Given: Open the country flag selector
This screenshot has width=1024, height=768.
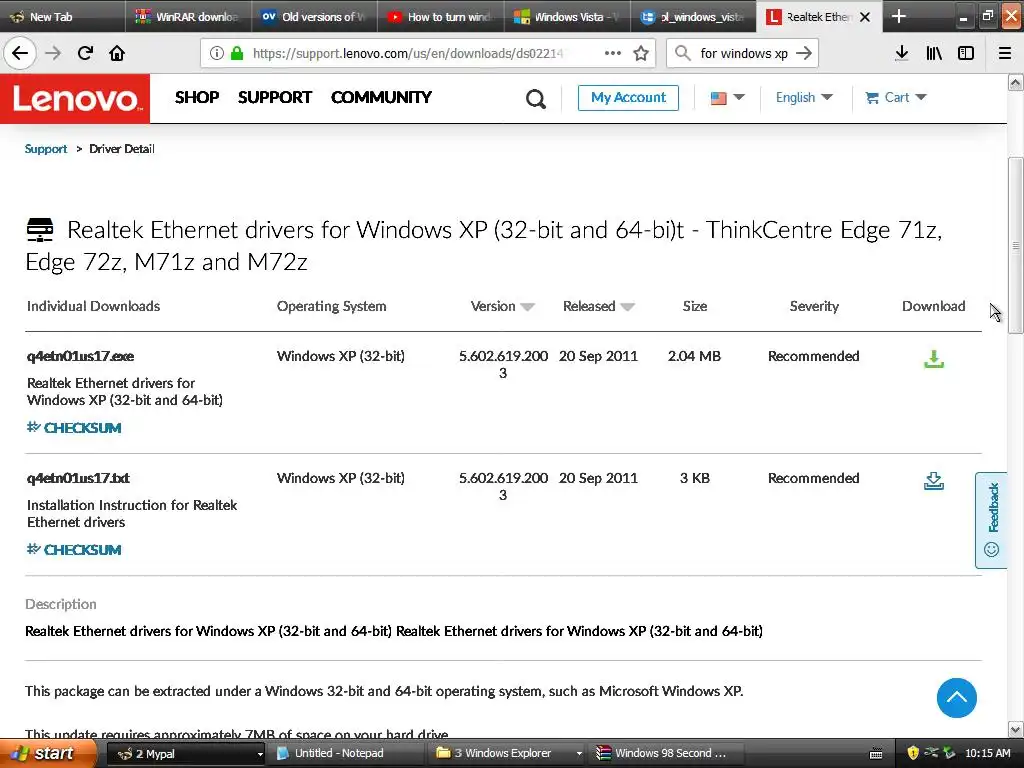Looking at the screenshot, I should [x=727, y=97].
